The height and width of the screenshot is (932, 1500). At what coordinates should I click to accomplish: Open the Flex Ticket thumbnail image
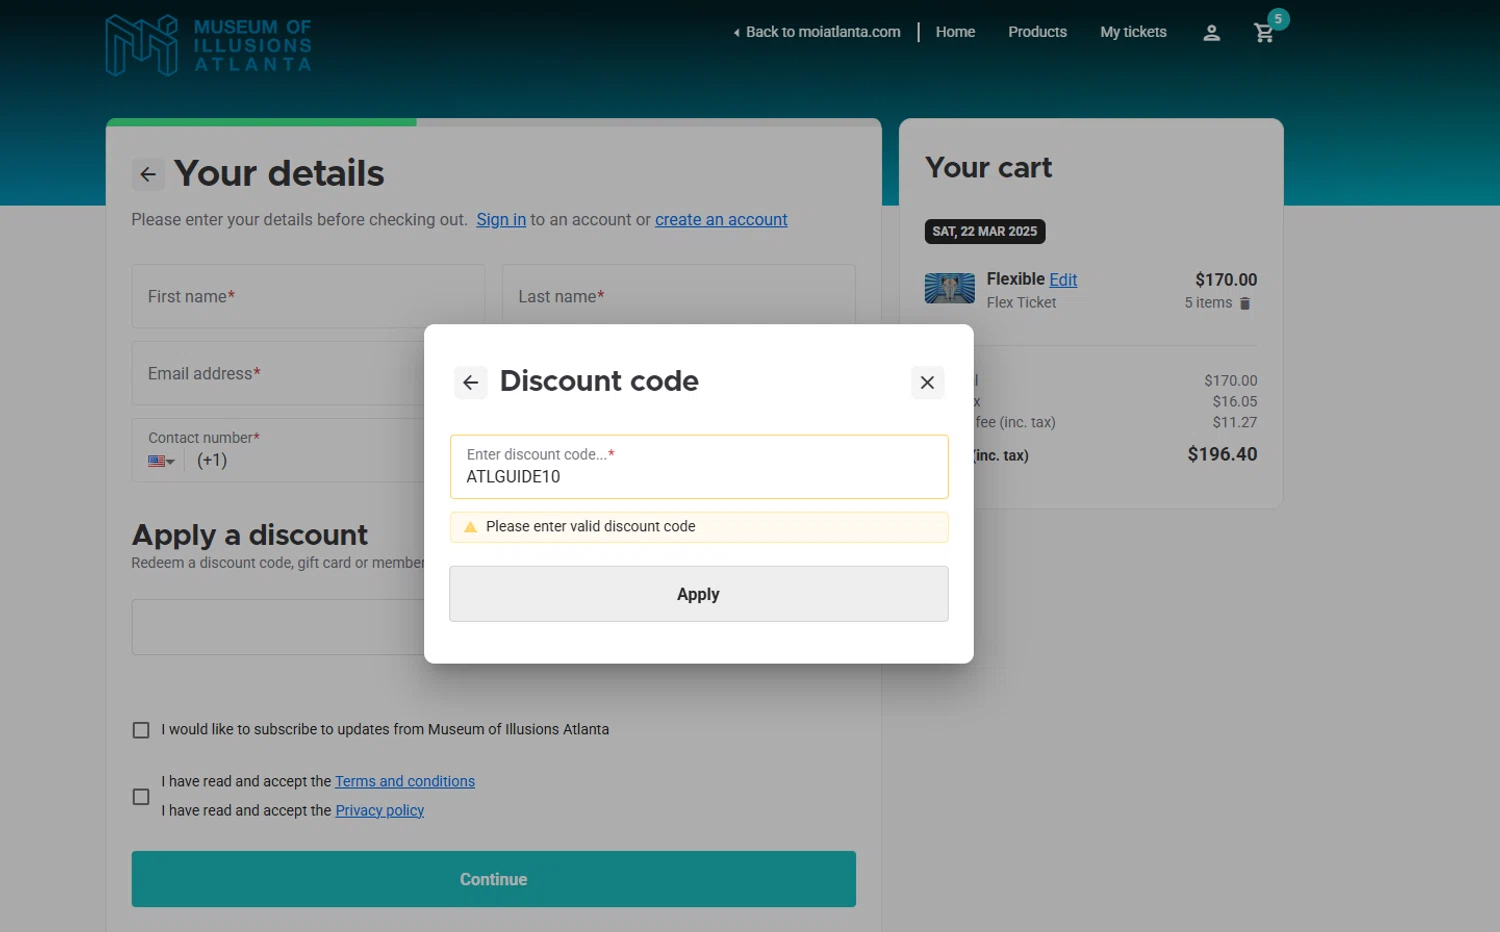[x=949, y=288]
